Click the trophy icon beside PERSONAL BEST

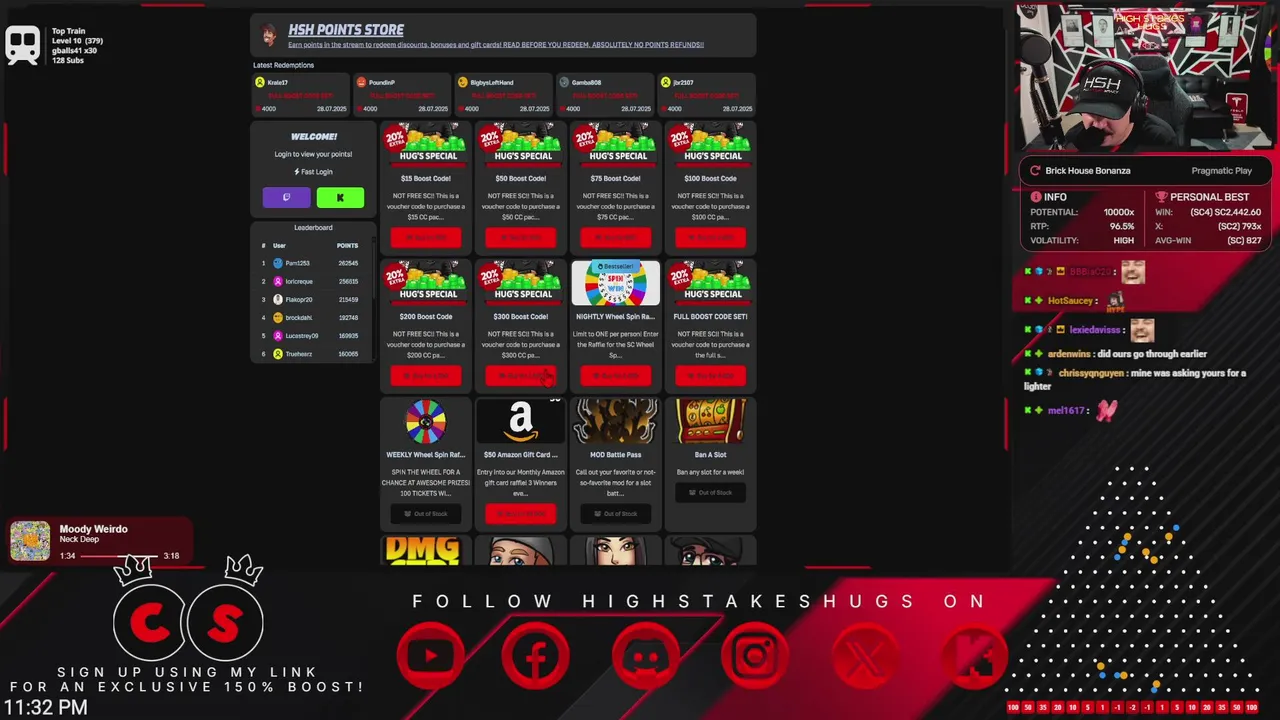click(x=1161, y=197)
